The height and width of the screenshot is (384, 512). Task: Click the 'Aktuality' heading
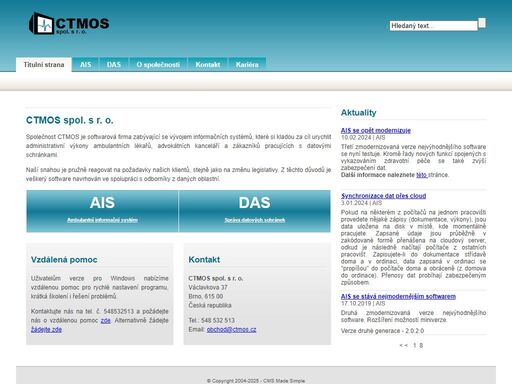tap(358, 113)
